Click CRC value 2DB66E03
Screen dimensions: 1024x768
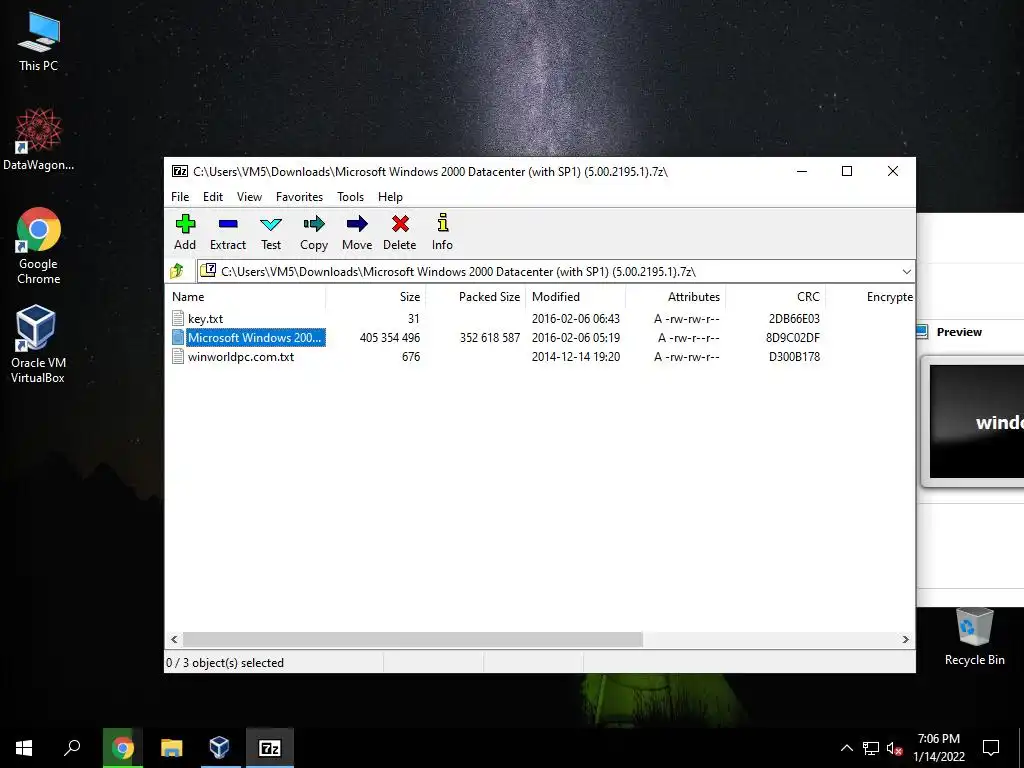point(794,319)
